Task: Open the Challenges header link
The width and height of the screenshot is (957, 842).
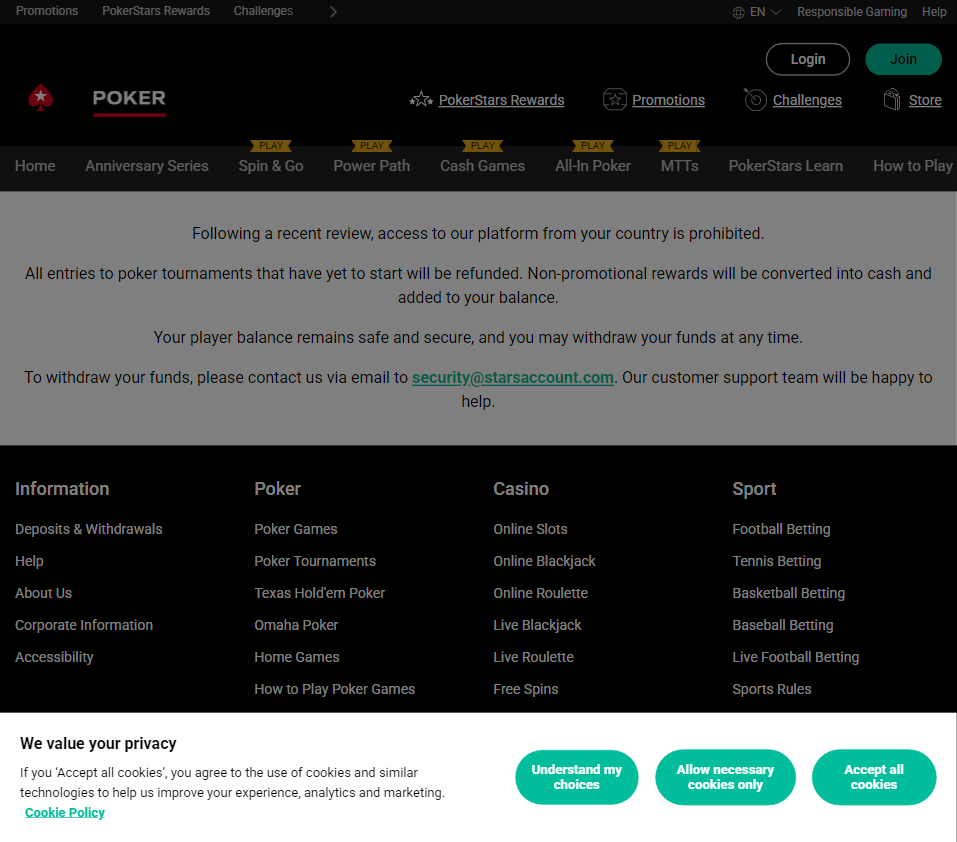Action: coord(807,100)
